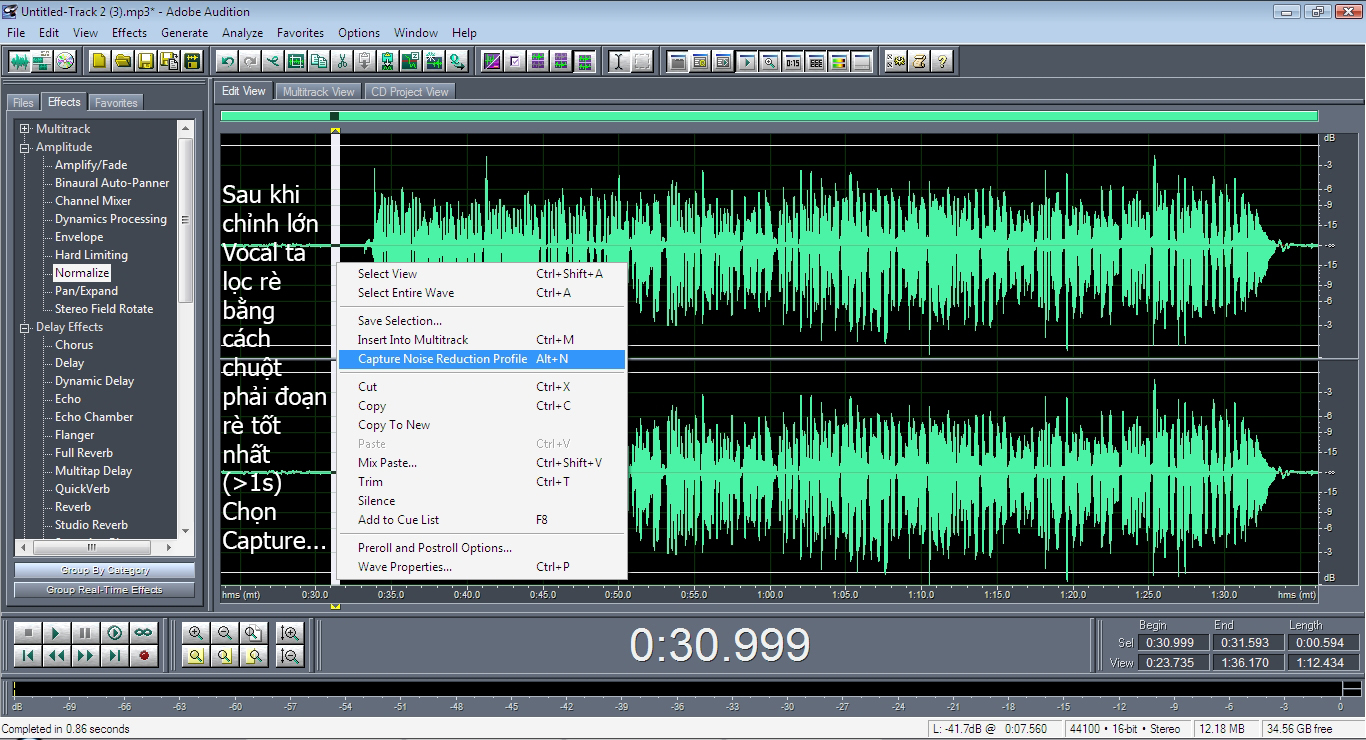Viewport: 1366px width, 740px height.
Task: Choose Insert Into Multitrack
Action: (480, 340)
